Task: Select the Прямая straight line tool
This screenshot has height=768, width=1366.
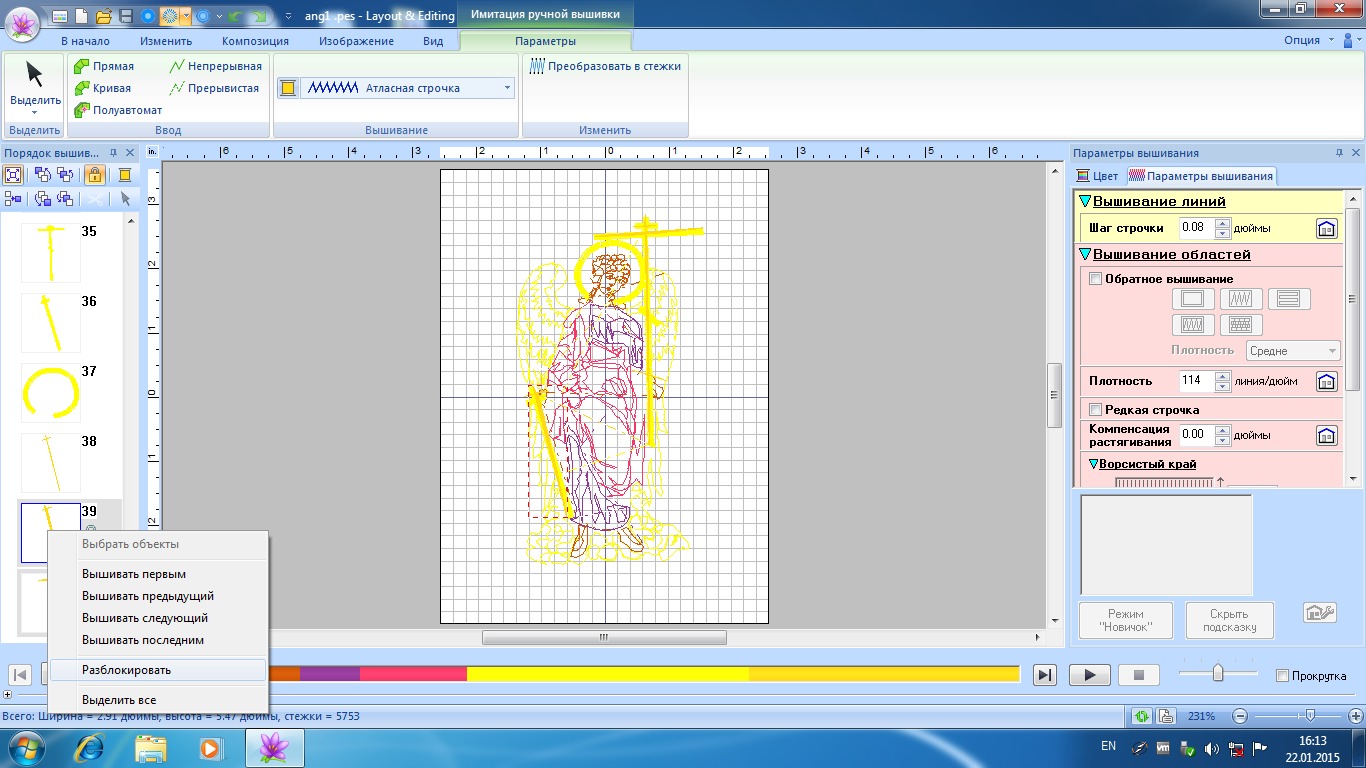Action: point(104,66)
